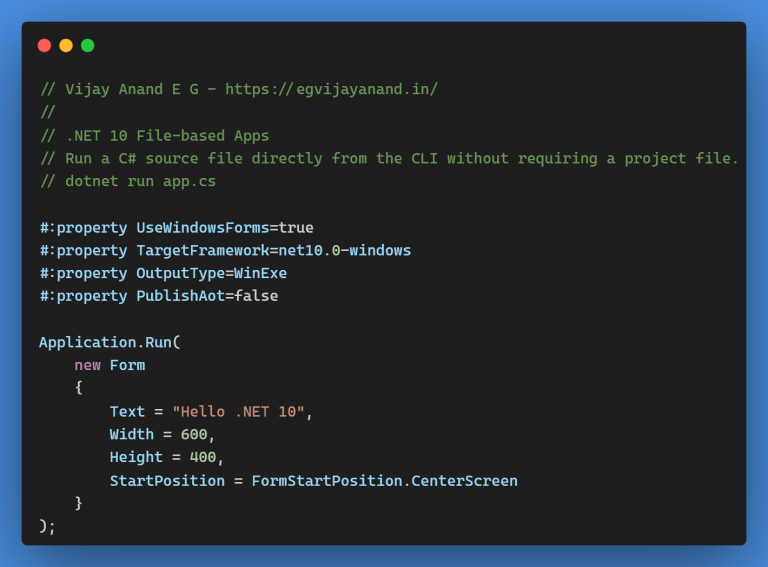The width and height of the screenshot is (768, 567).
Task: Click FormStartPosition.CenterScreen value
Action: 384,480
